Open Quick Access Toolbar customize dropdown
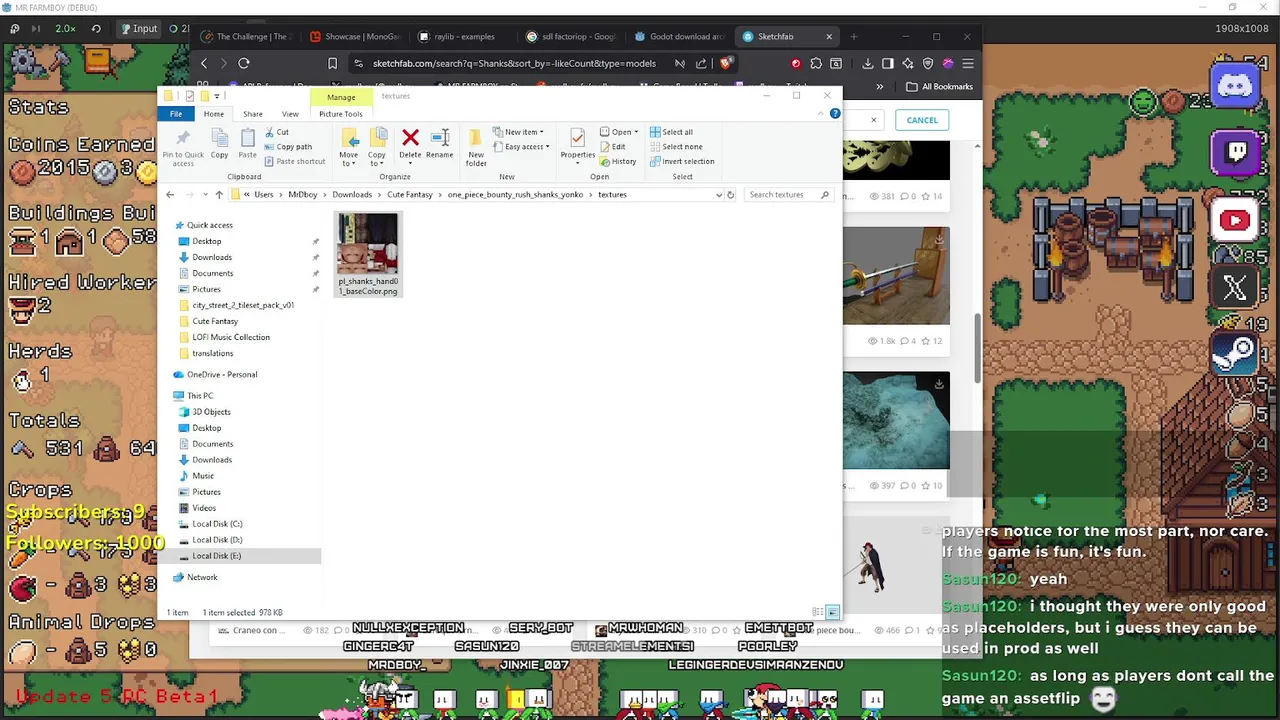The width and height of the screenshot is (1280, 720). (217, 96)
